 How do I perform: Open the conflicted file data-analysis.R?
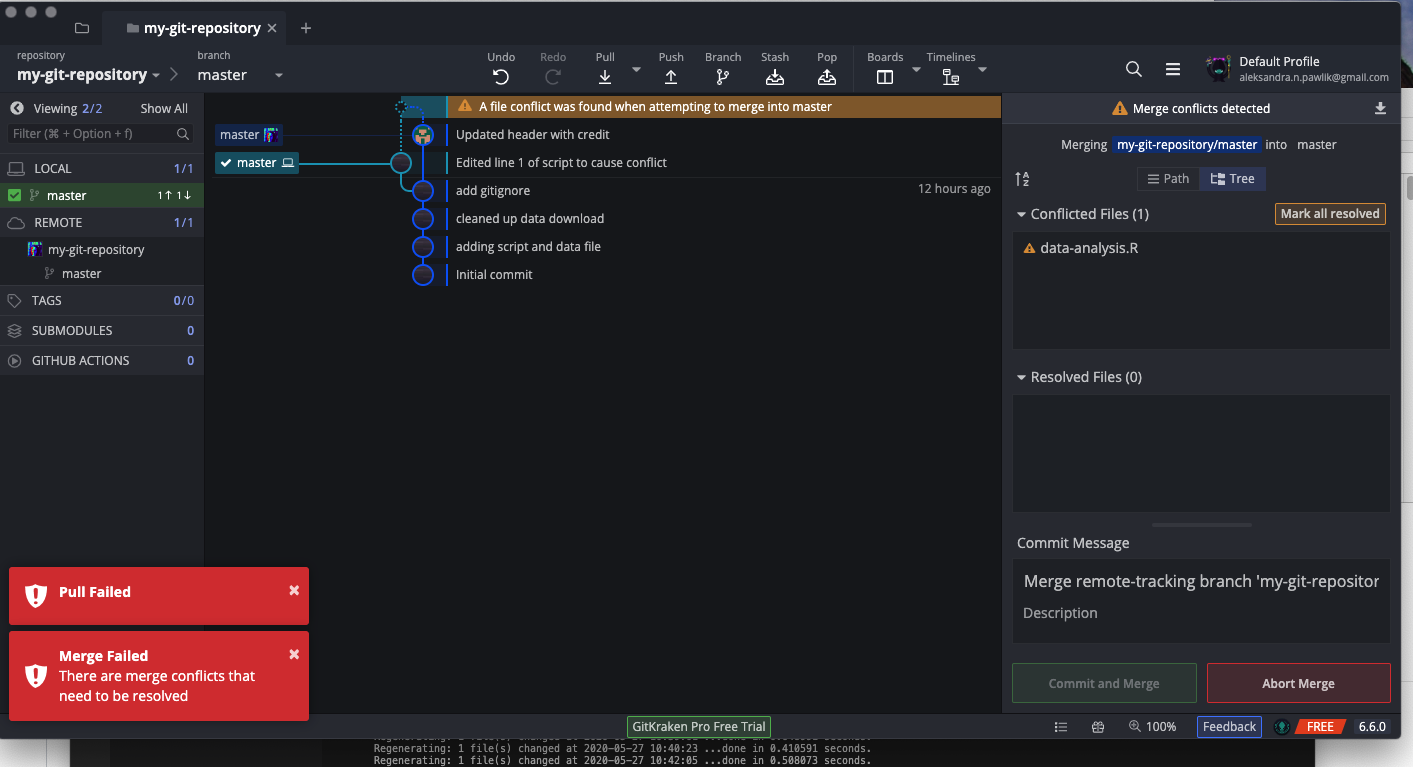point(1089,248)
